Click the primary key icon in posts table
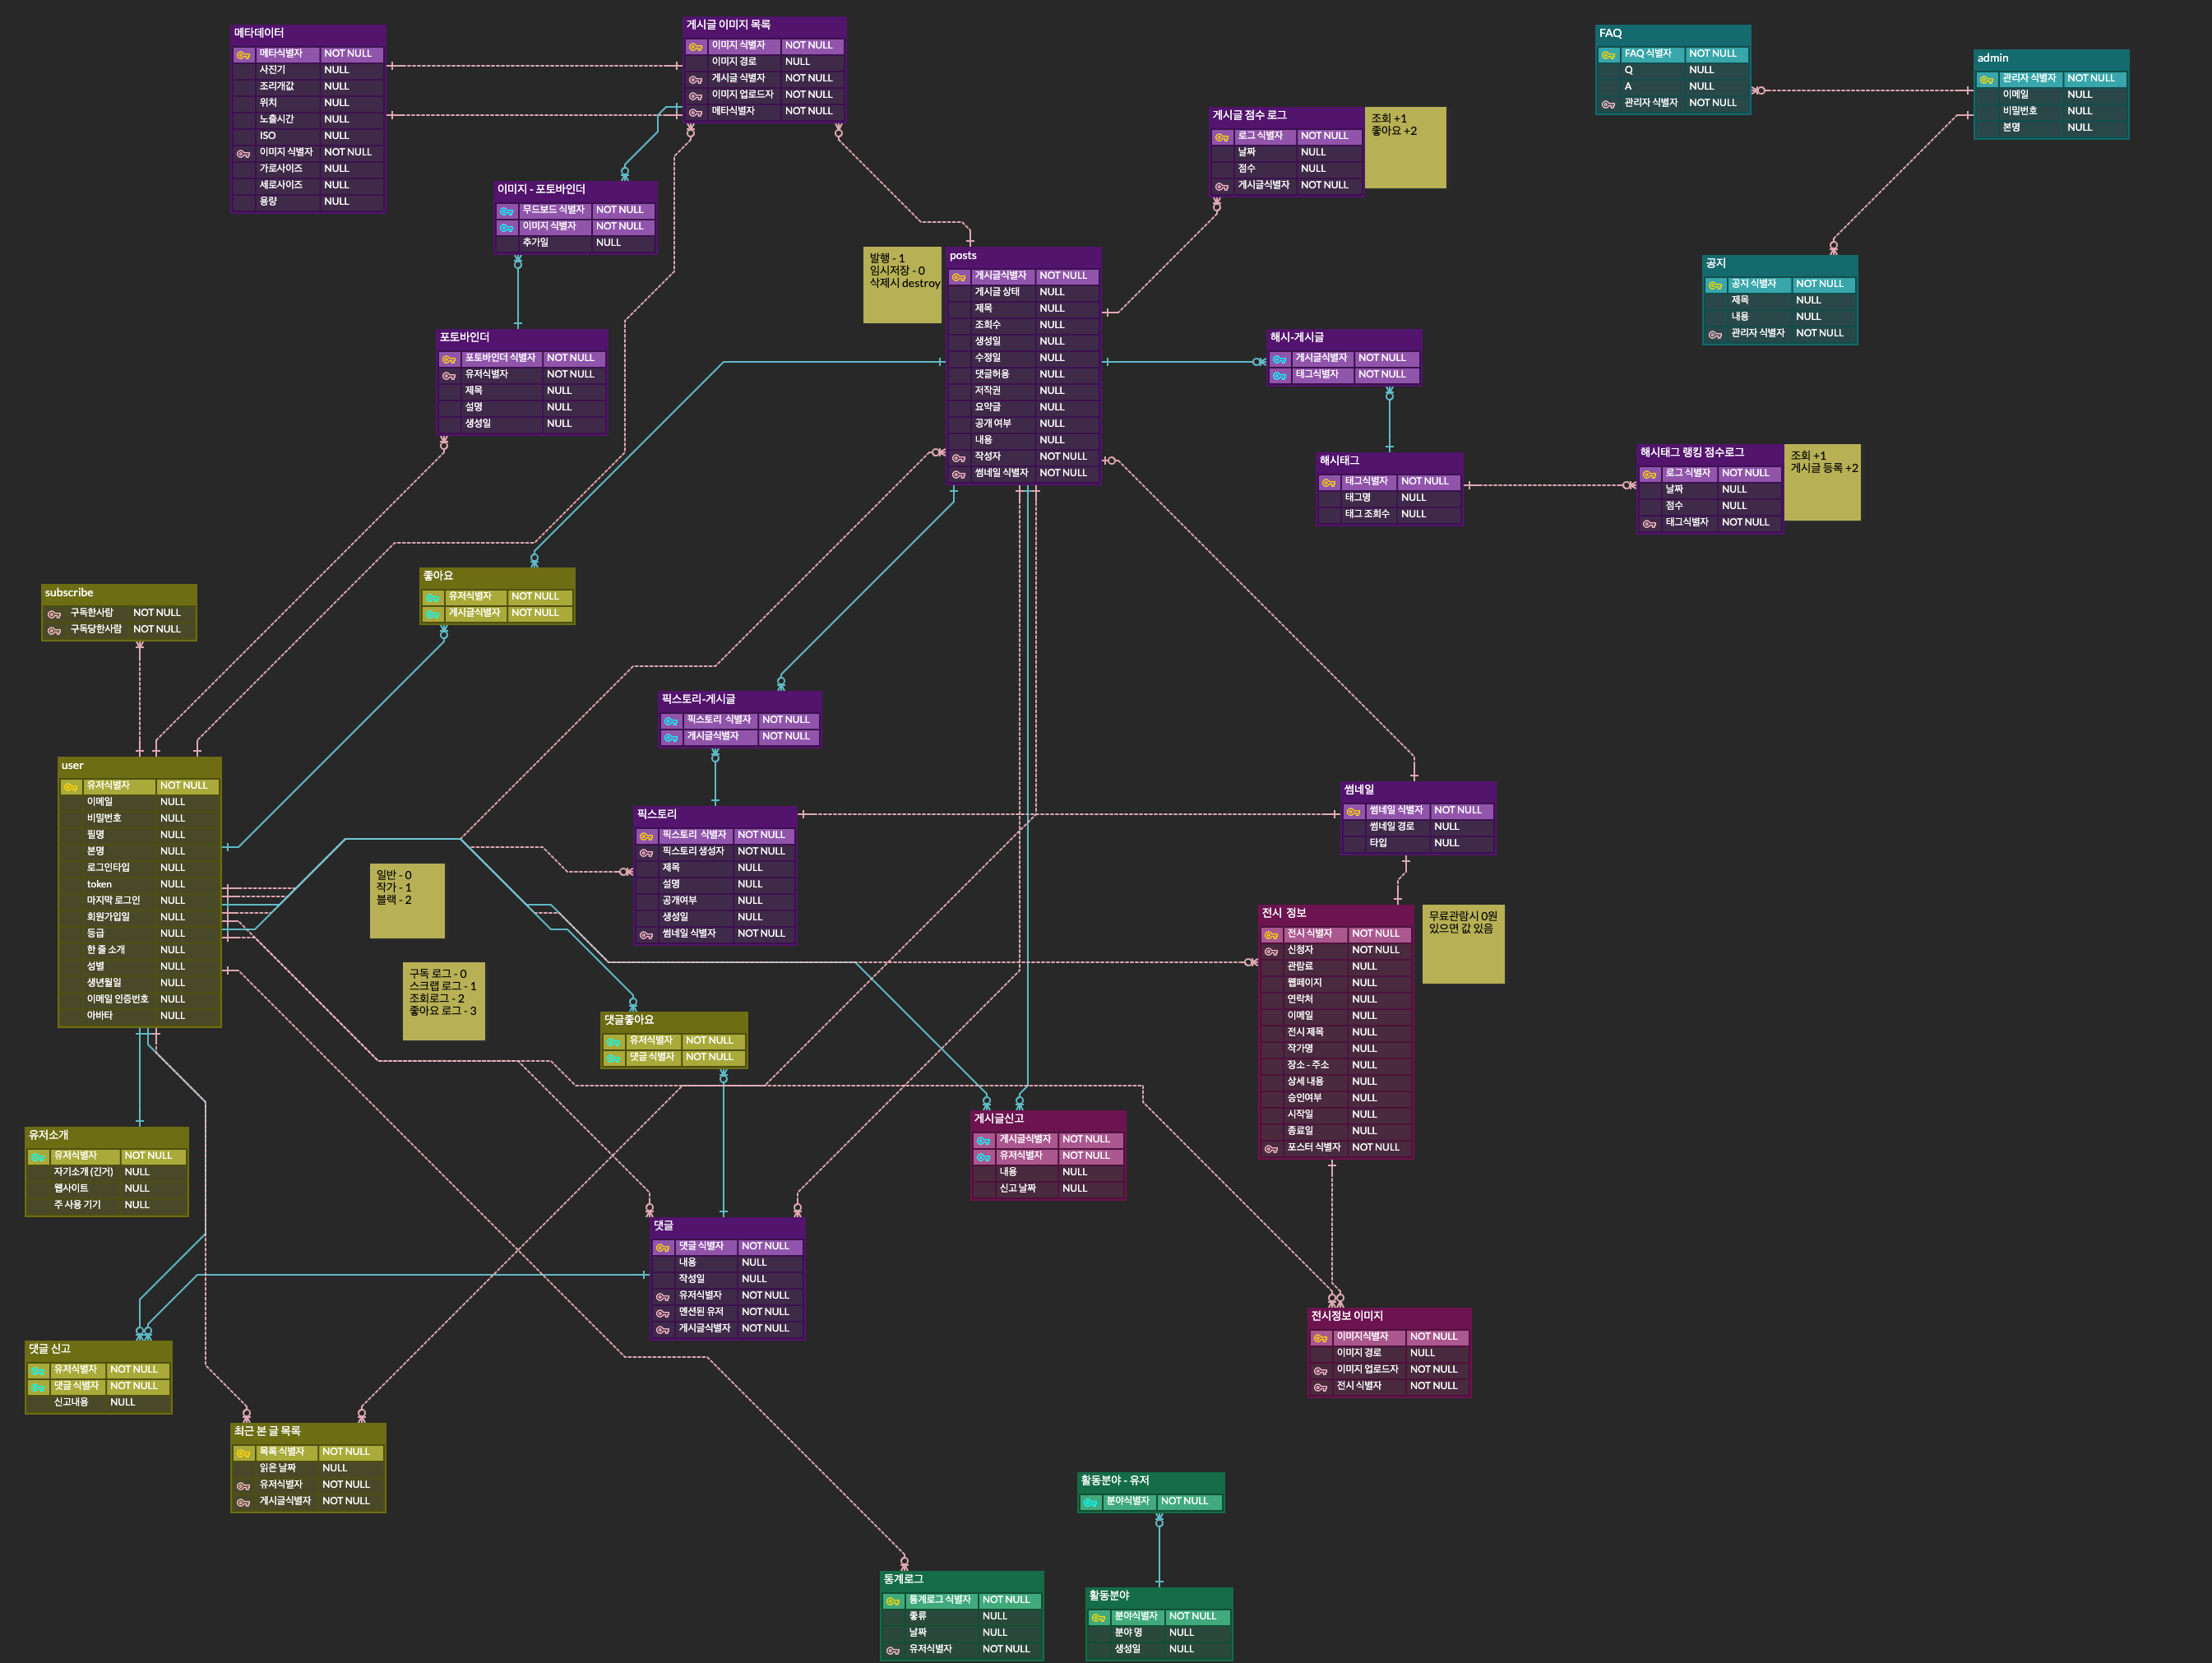The height and width of the screenshot is (1663, 2212). coord(958,277)
